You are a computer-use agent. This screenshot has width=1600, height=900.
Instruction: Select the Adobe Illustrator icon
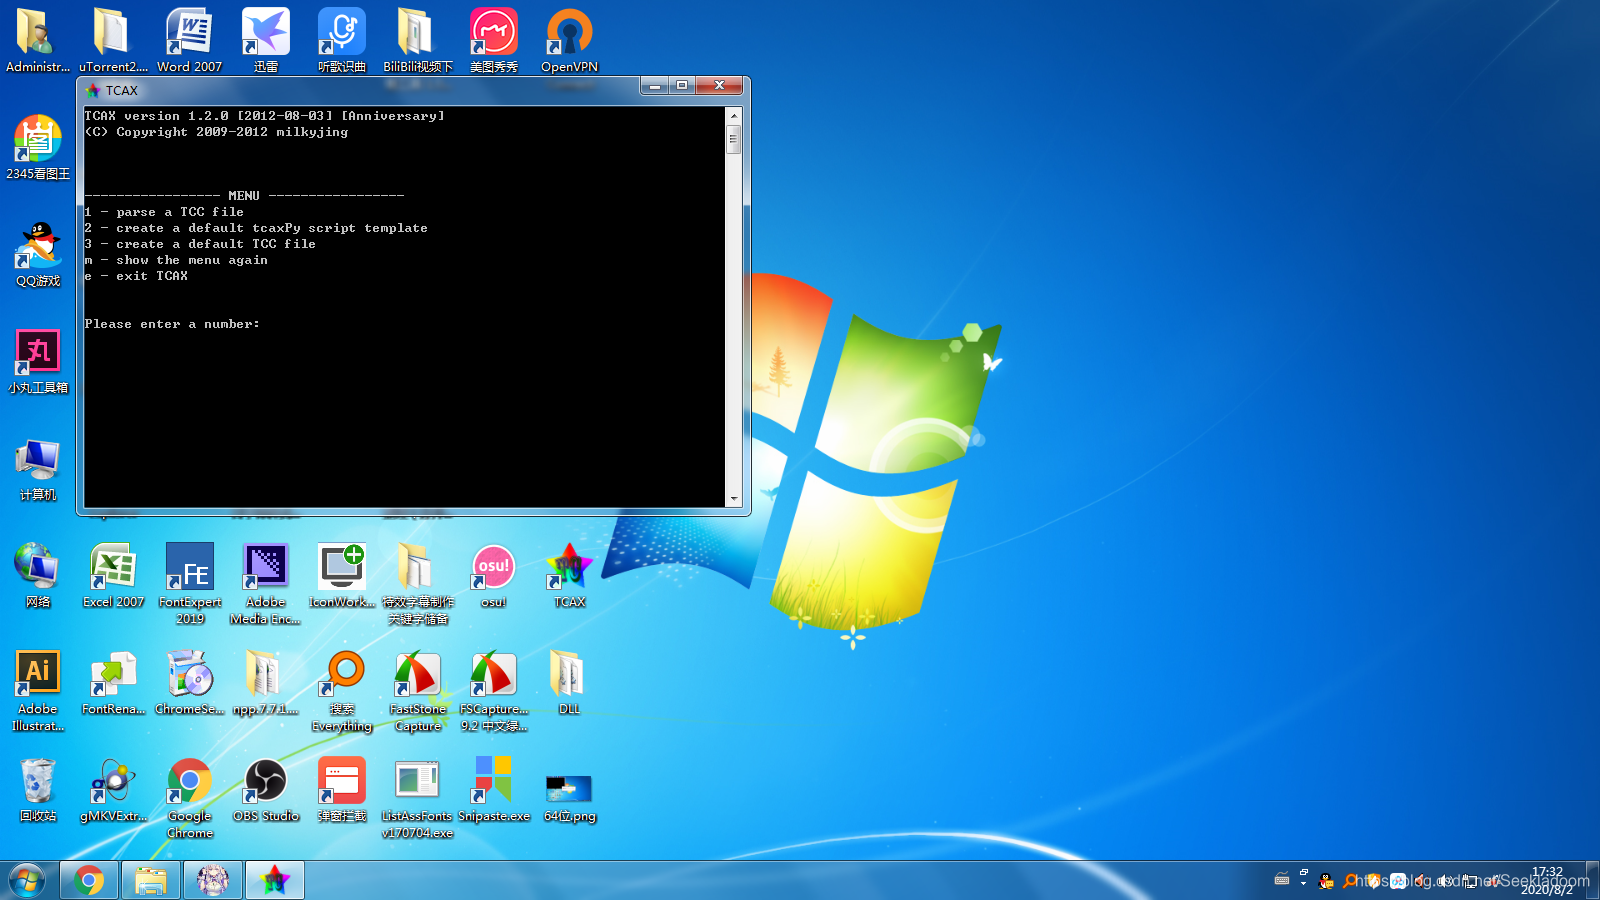pyautogui.click(x=38, y=690)
